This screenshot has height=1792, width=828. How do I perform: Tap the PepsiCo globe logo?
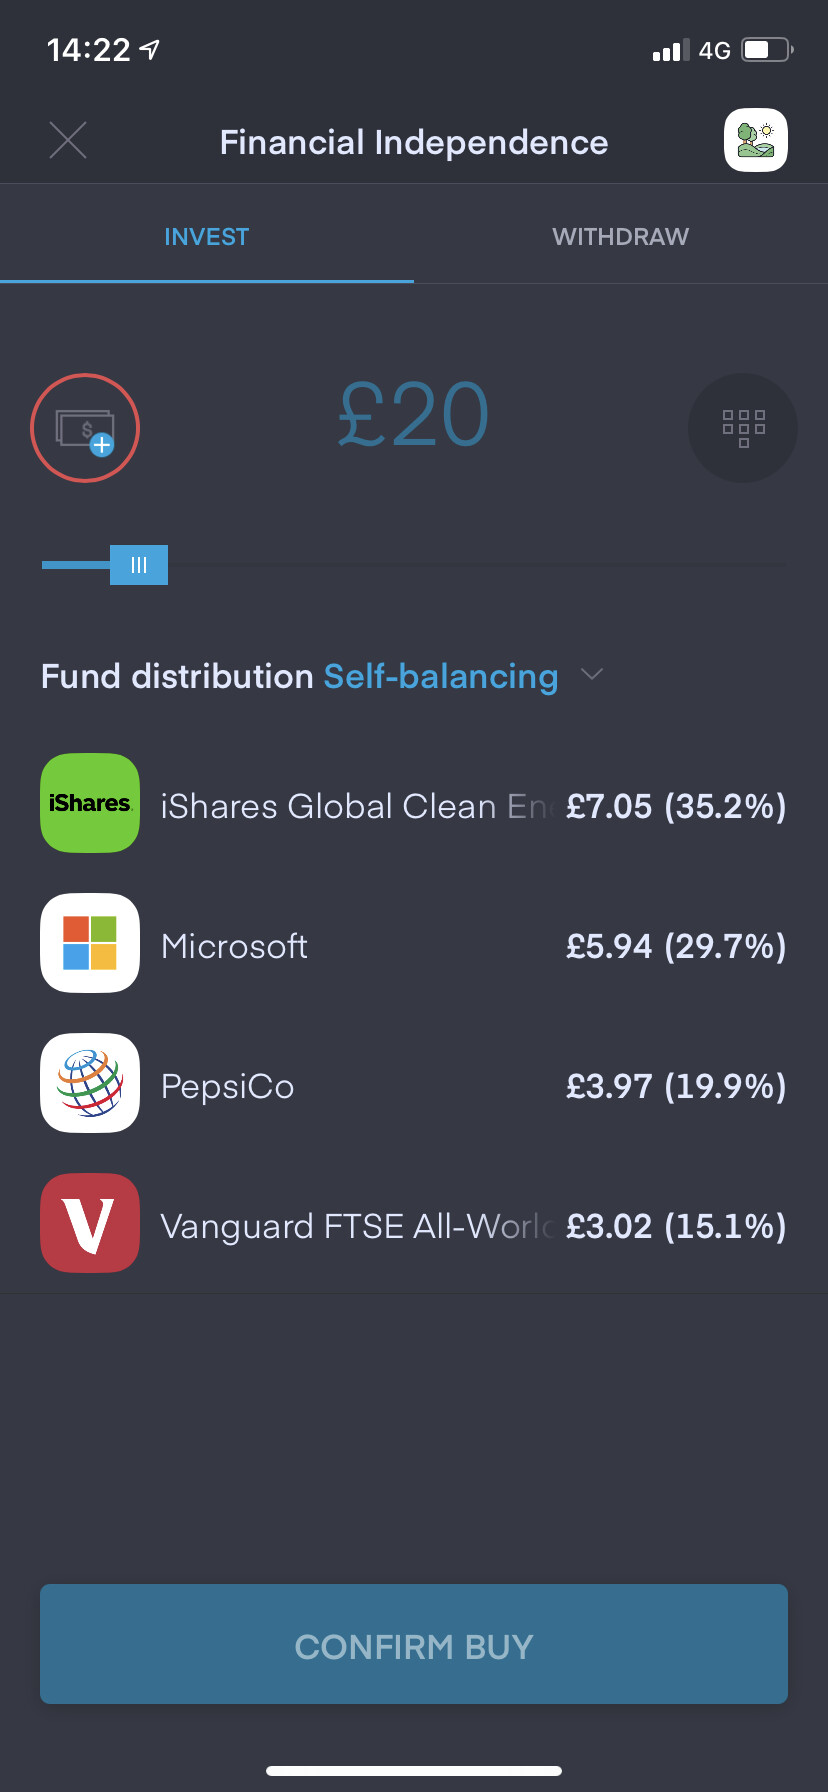(90, 1083)
